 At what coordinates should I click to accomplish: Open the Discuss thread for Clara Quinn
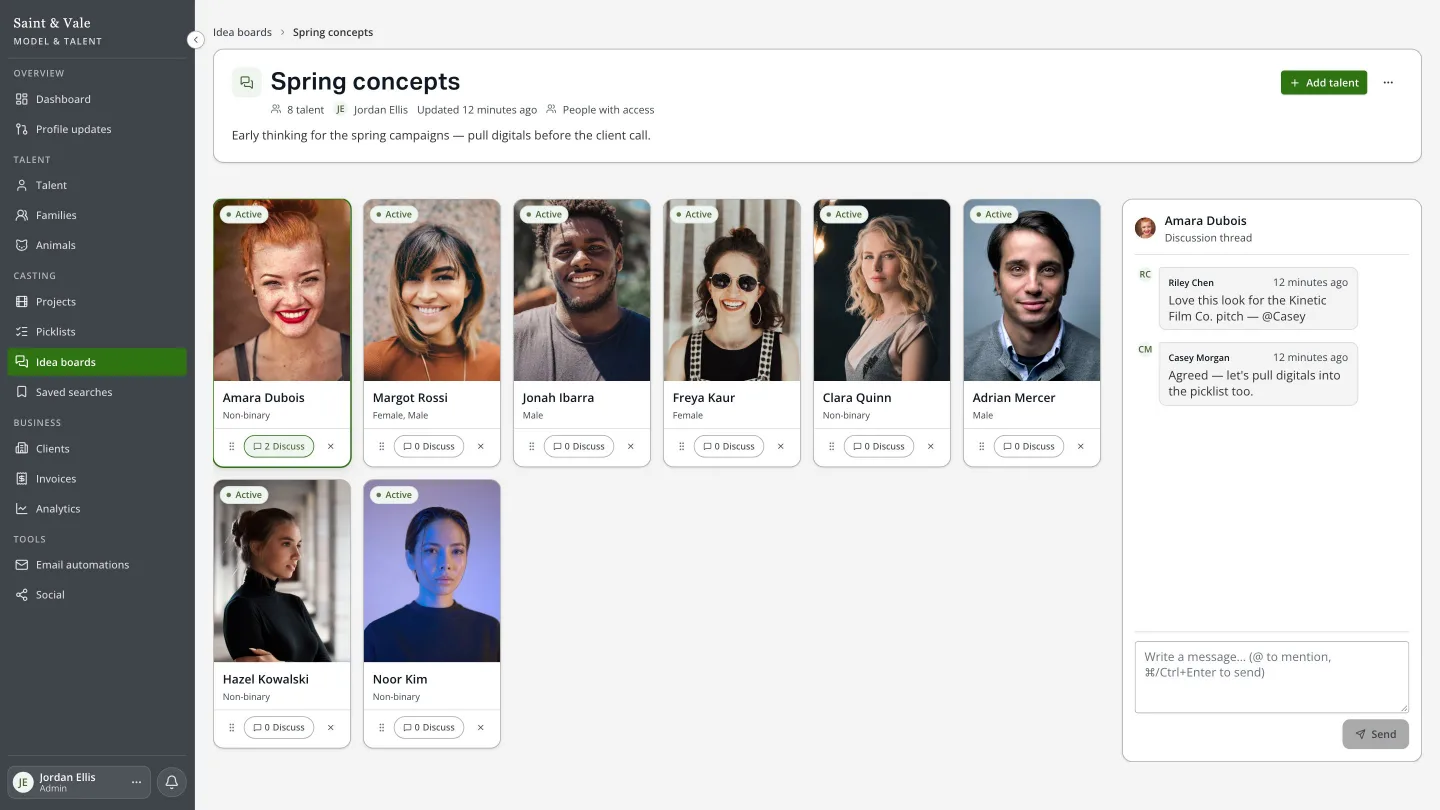[x=879, y=447]
